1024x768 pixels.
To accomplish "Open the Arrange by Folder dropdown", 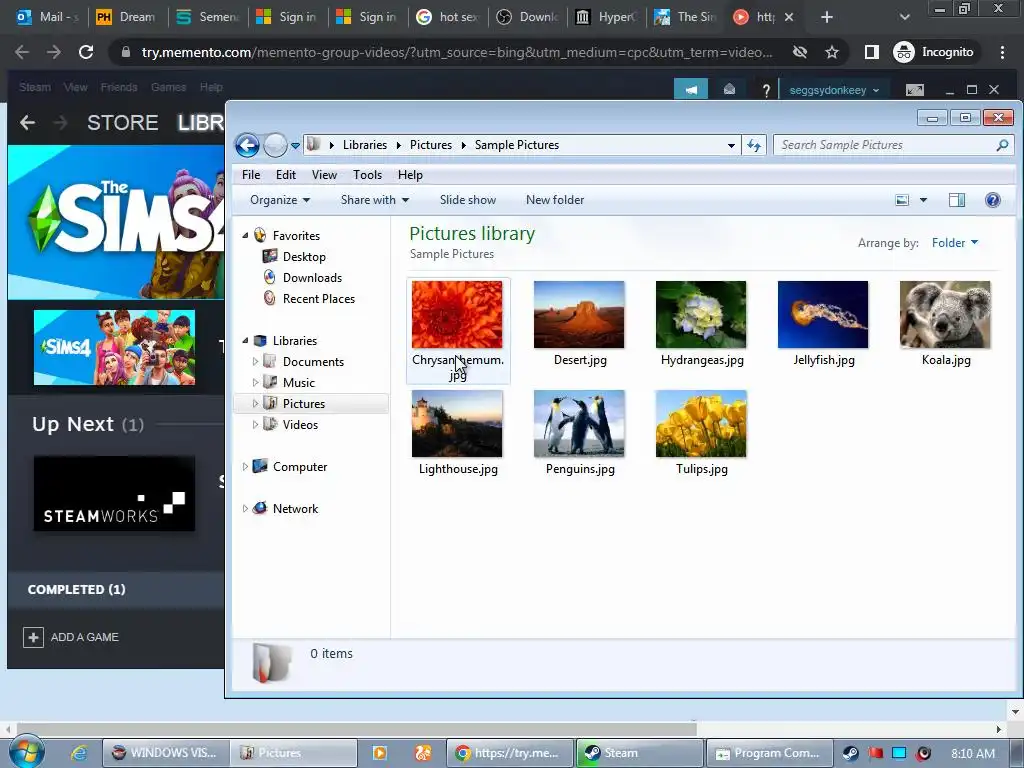I will [954, 243].
